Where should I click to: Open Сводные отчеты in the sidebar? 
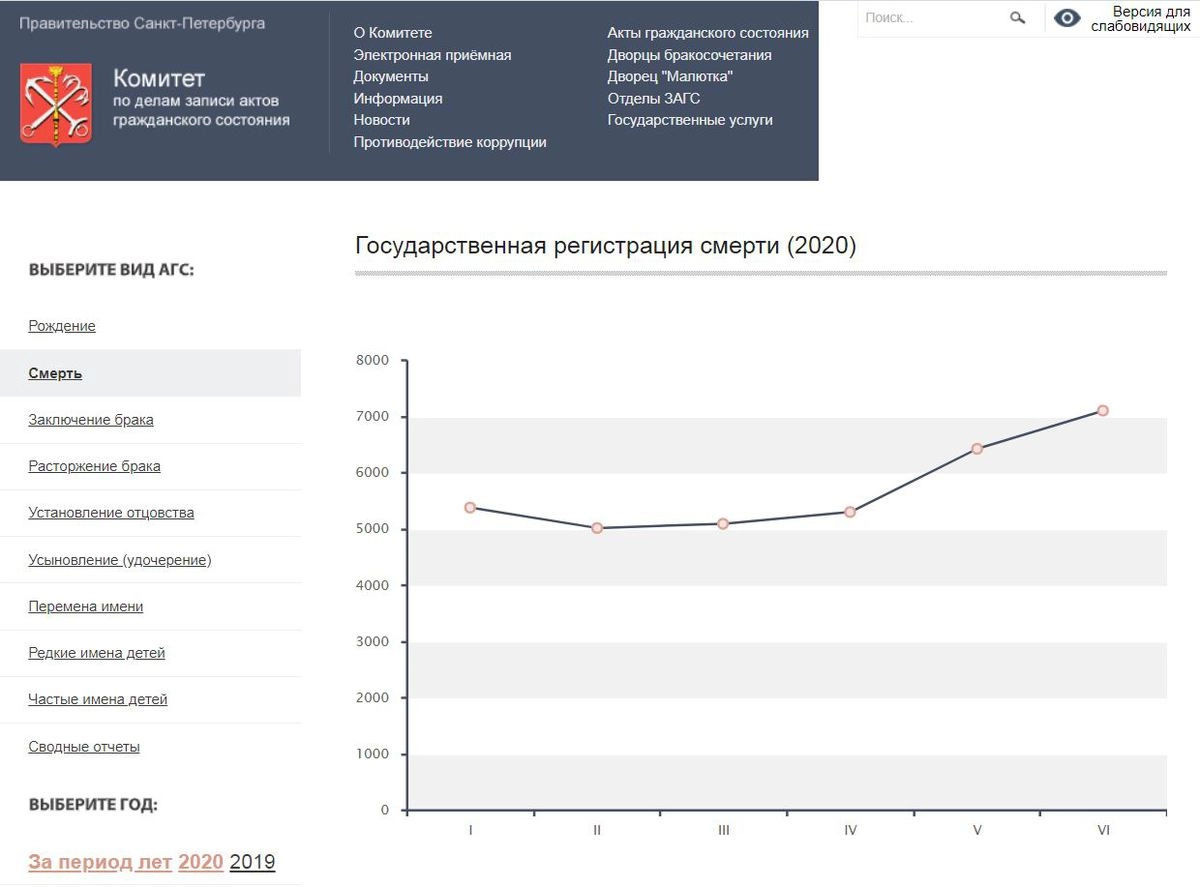coord(84,747)
